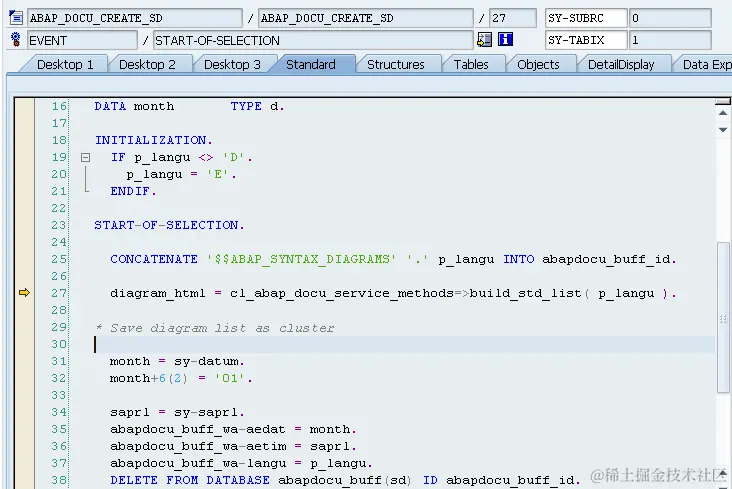Open the Tables tab
732x489 pixels.
click(x=471, y=64)
